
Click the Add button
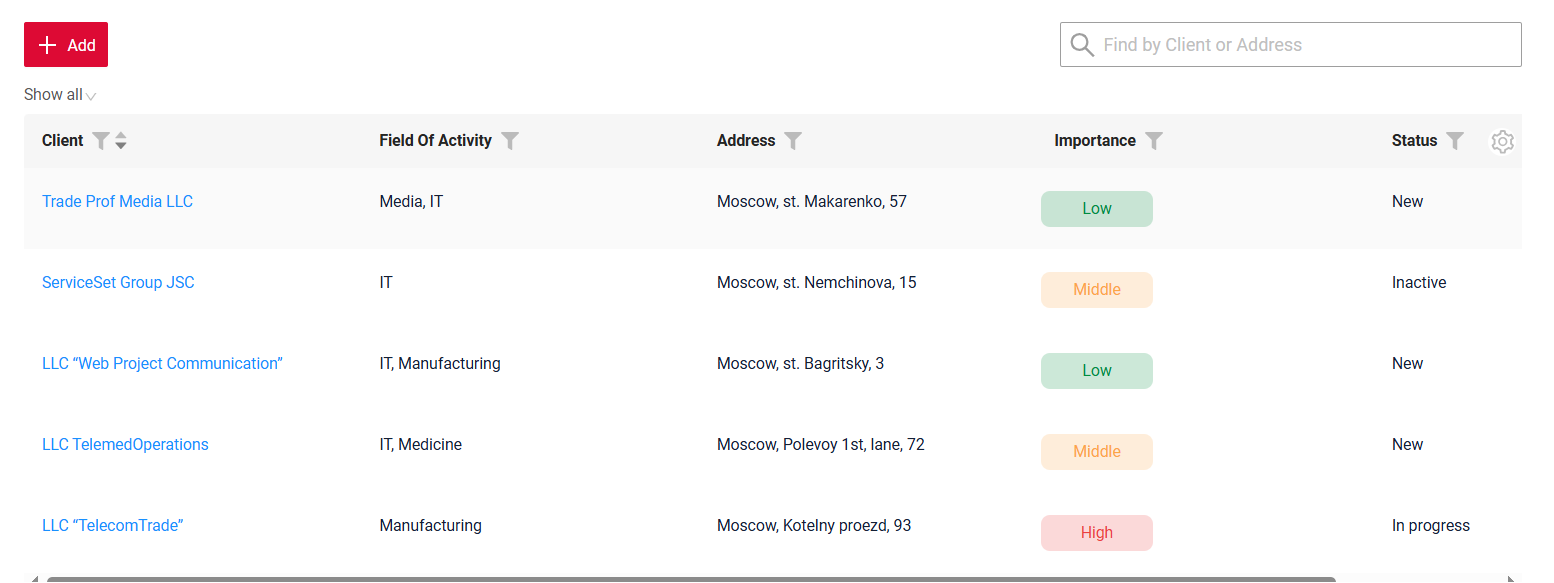(x=66, y=45)
